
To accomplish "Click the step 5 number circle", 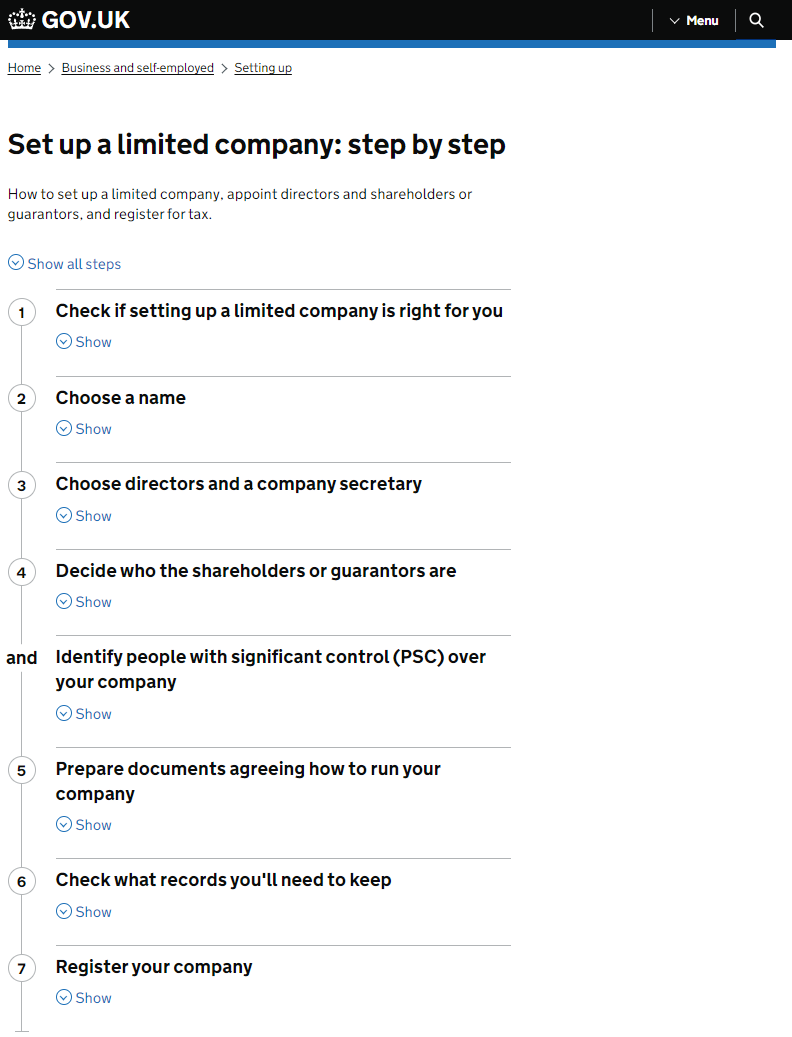I will 22,770.
